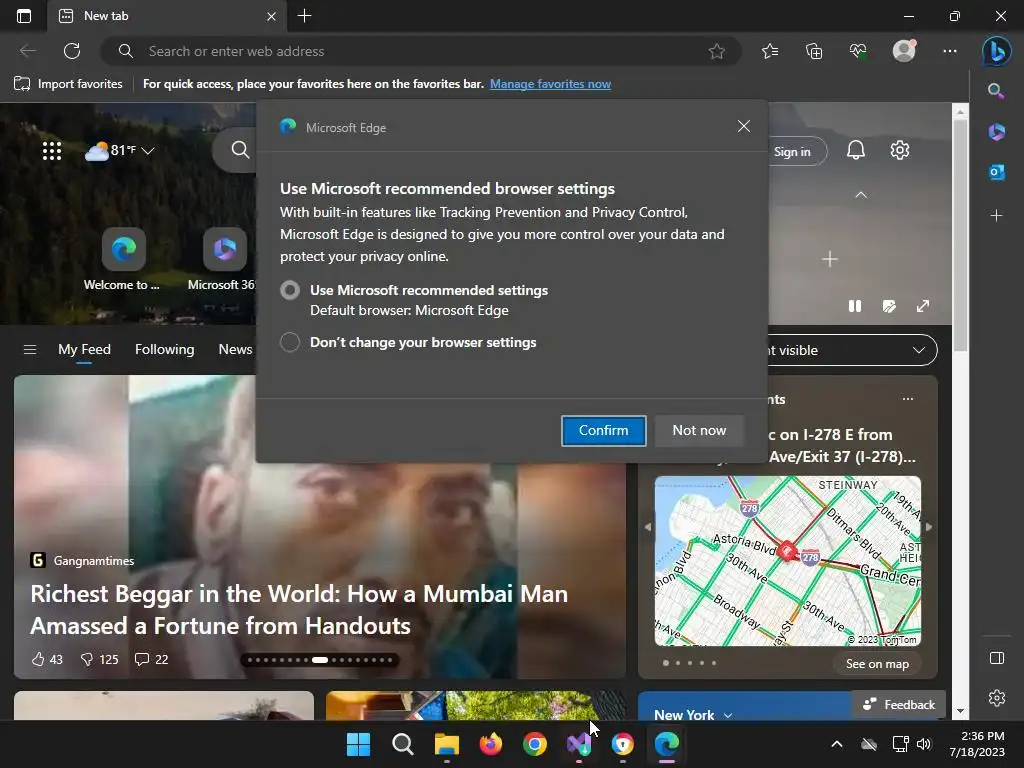This screenshot has height=768, width=1024.
Task: Open the feed hamburger menu
Action: tap(29, 349)
